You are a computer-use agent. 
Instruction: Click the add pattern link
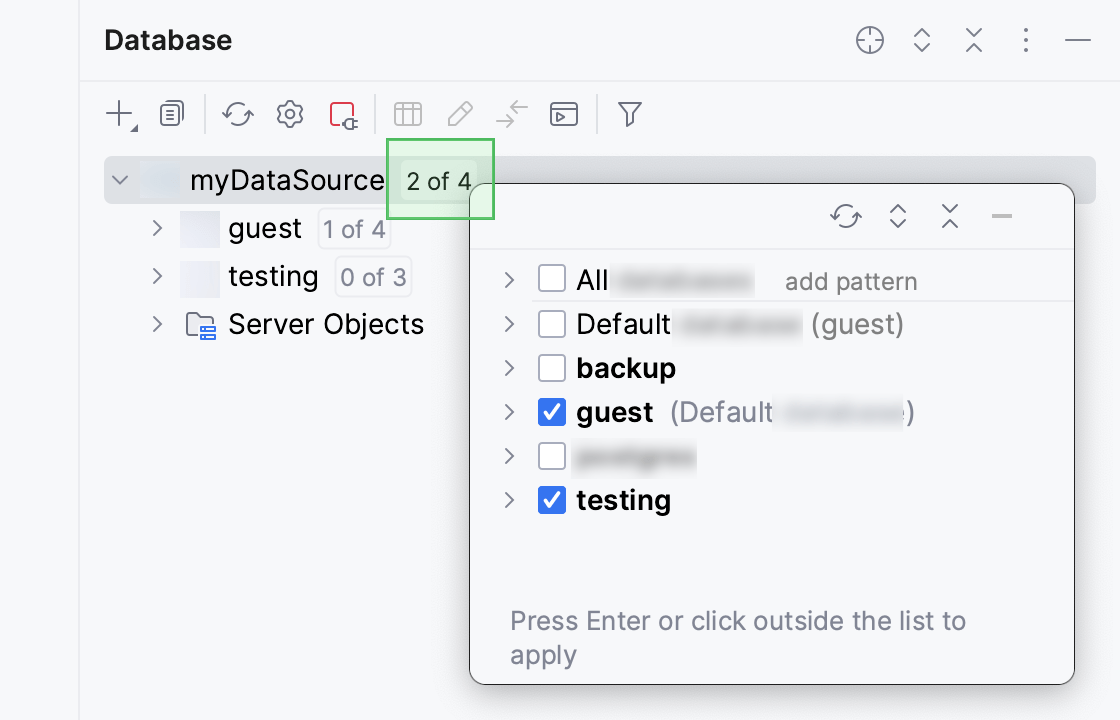tap(849, 281)
